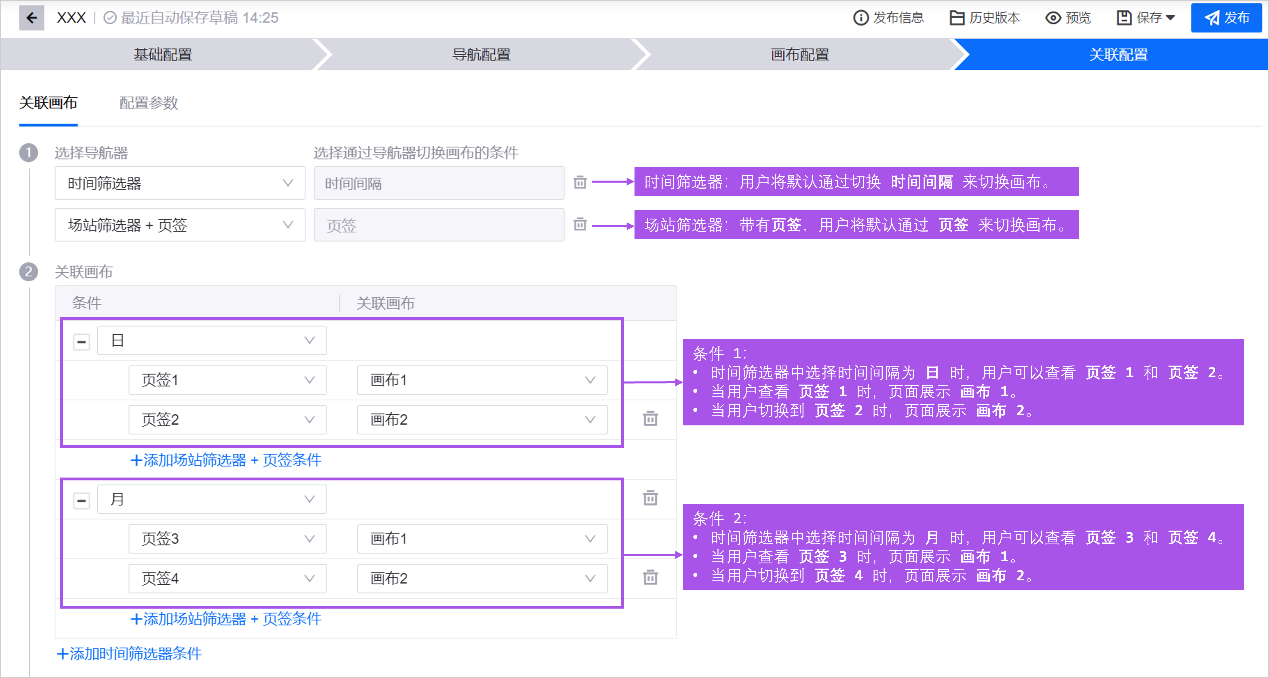
Task: Click the back arrow icon next to XXX
Action: pos(32,18)
